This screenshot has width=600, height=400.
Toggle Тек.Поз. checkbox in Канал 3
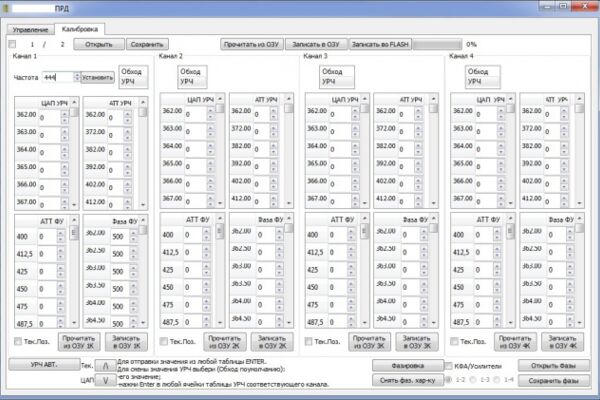point(308,341)
